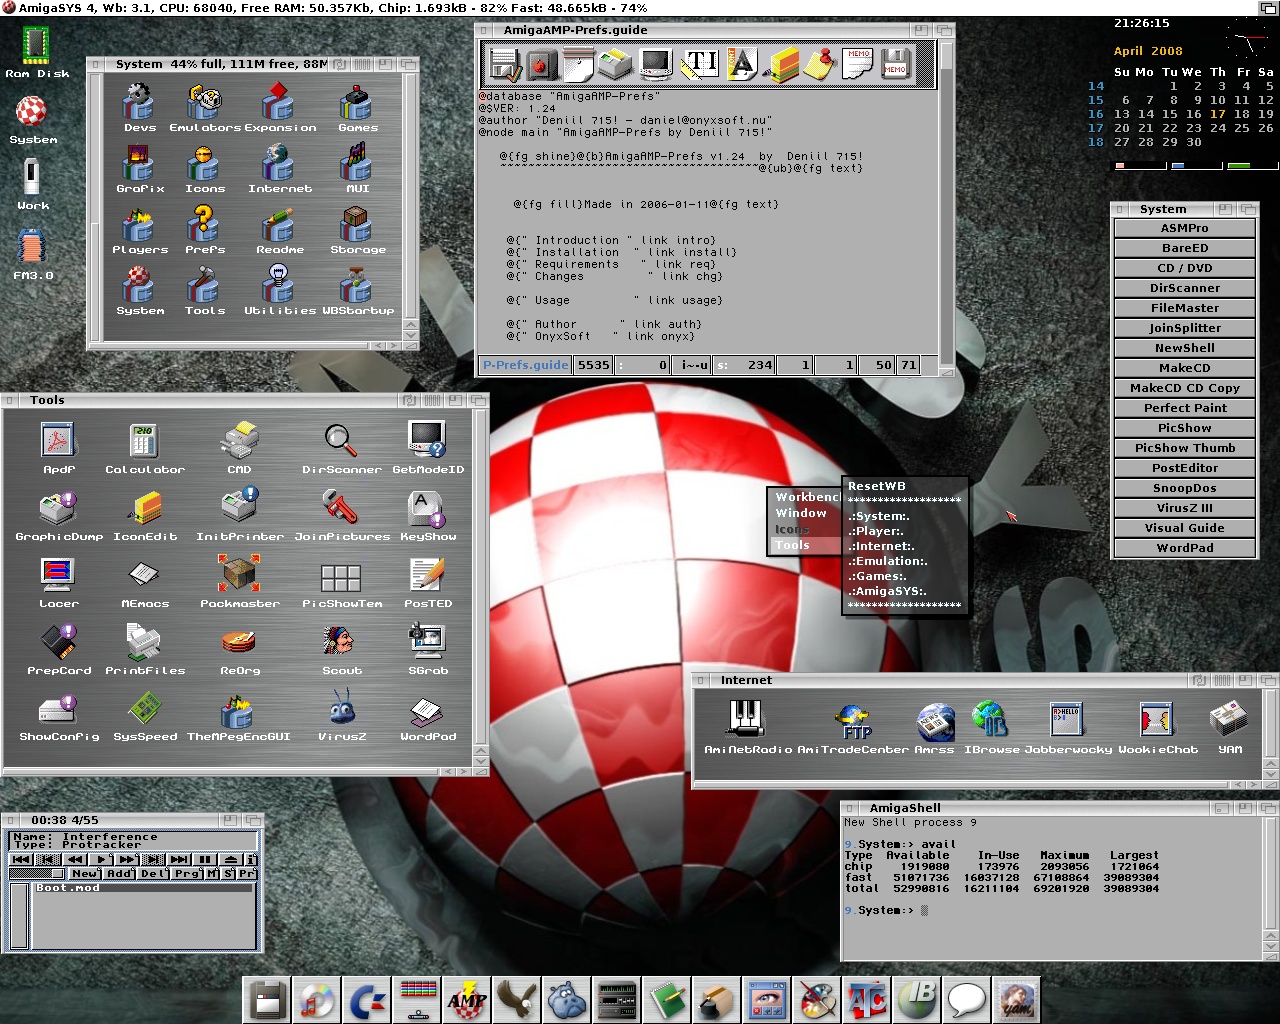
Task: Toggle the S button in module player
Action: [x=228, y=874]
